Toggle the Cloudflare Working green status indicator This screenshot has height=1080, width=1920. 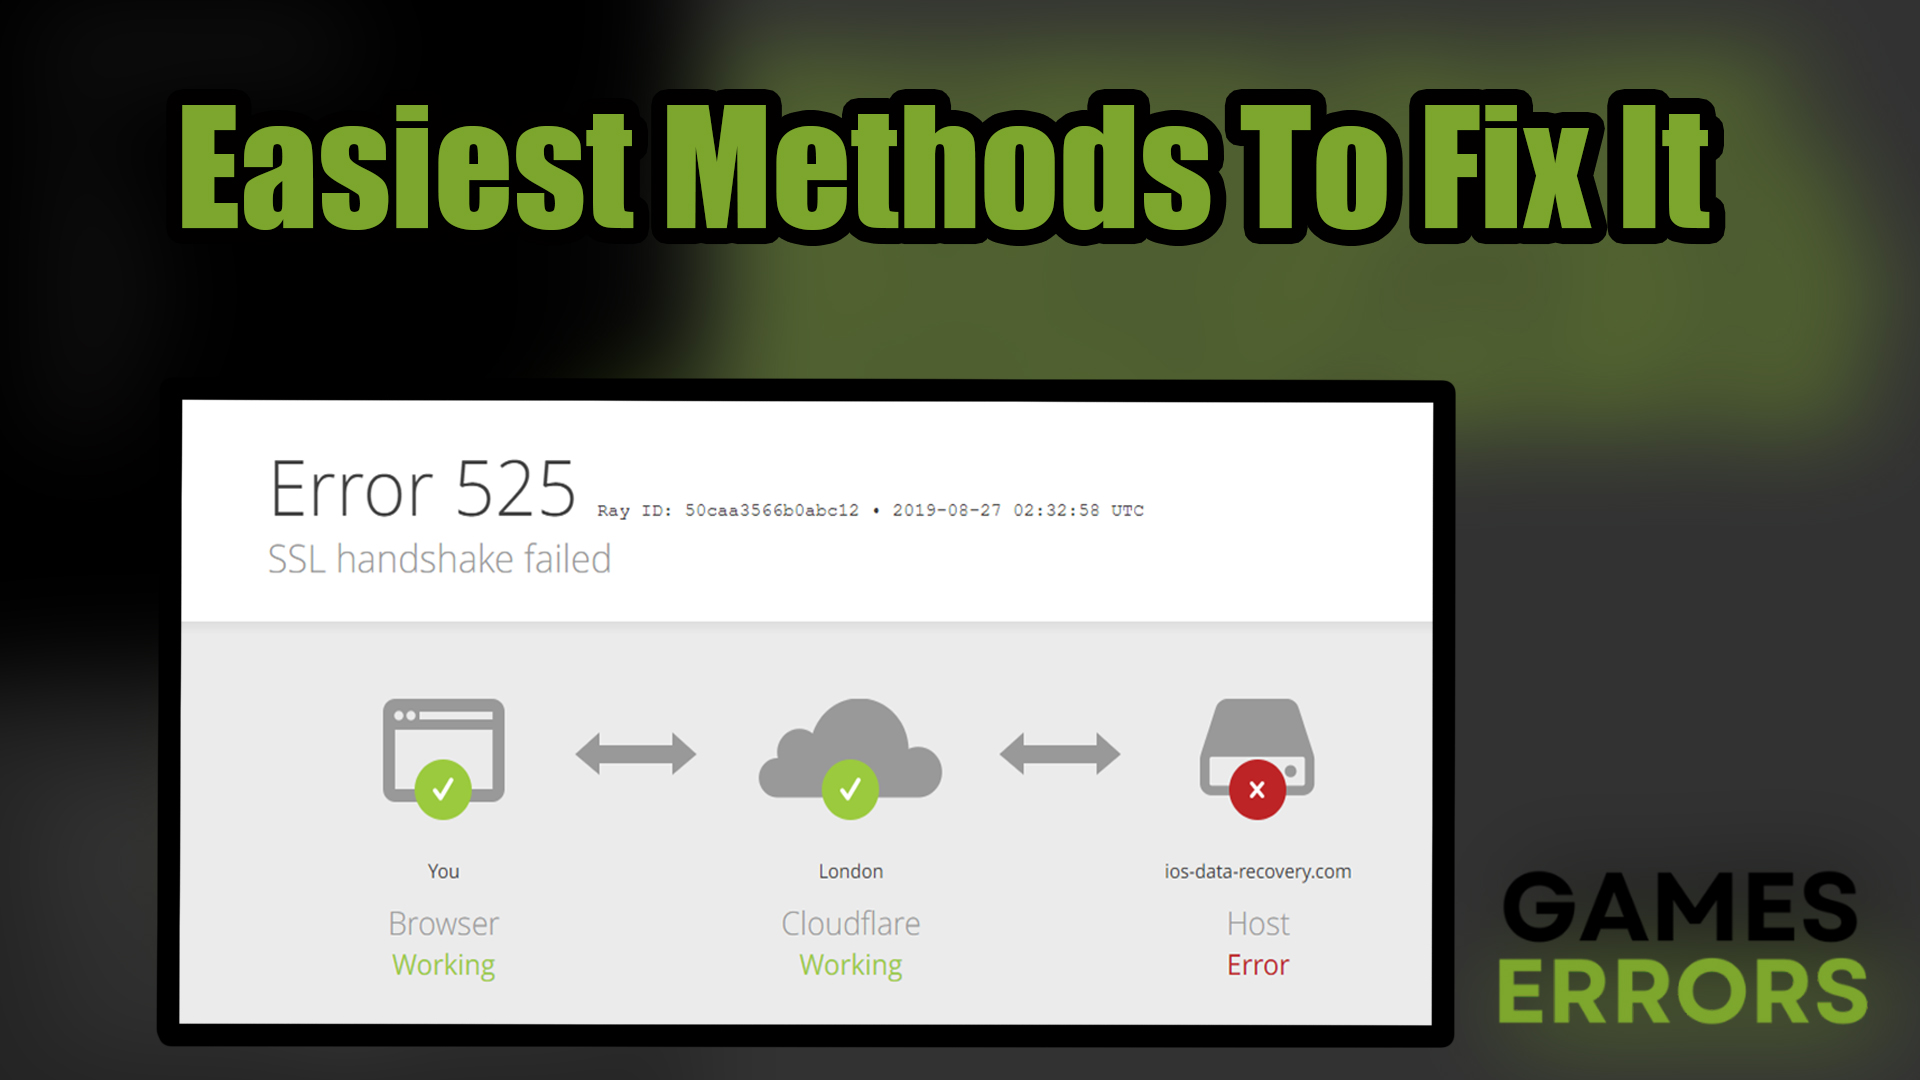point(851,791)
